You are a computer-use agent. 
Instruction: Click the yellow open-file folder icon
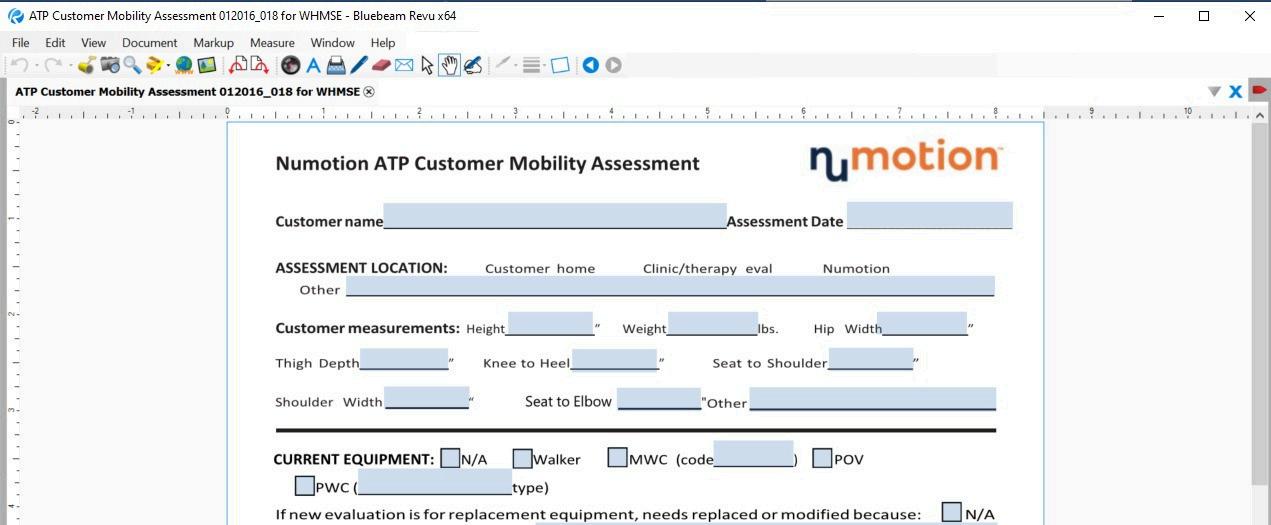[x=154, y=65]
